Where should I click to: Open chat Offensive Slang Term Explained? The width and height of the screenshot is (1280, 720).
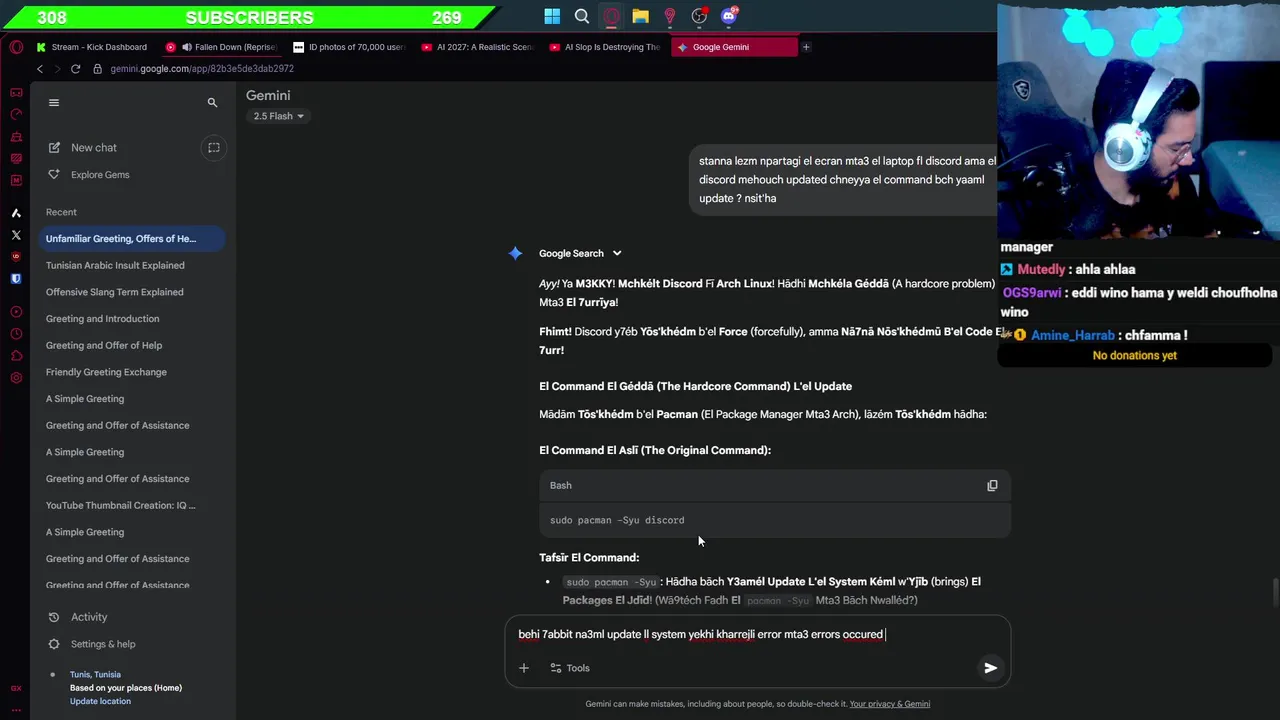click(114, 292)
